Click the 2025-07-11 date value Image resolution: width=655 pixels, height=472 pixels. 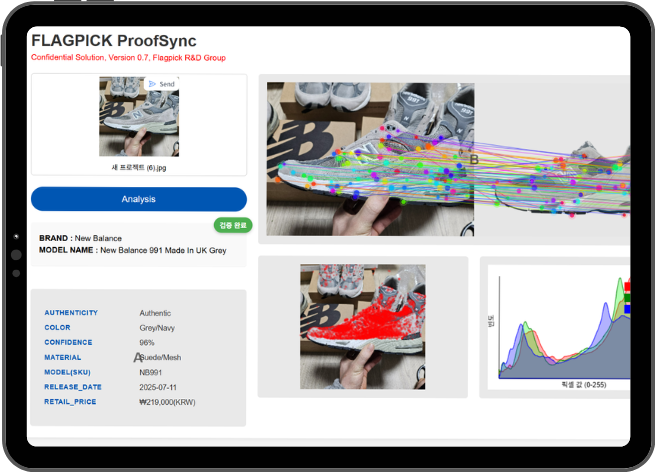click(x=158, y=388)
